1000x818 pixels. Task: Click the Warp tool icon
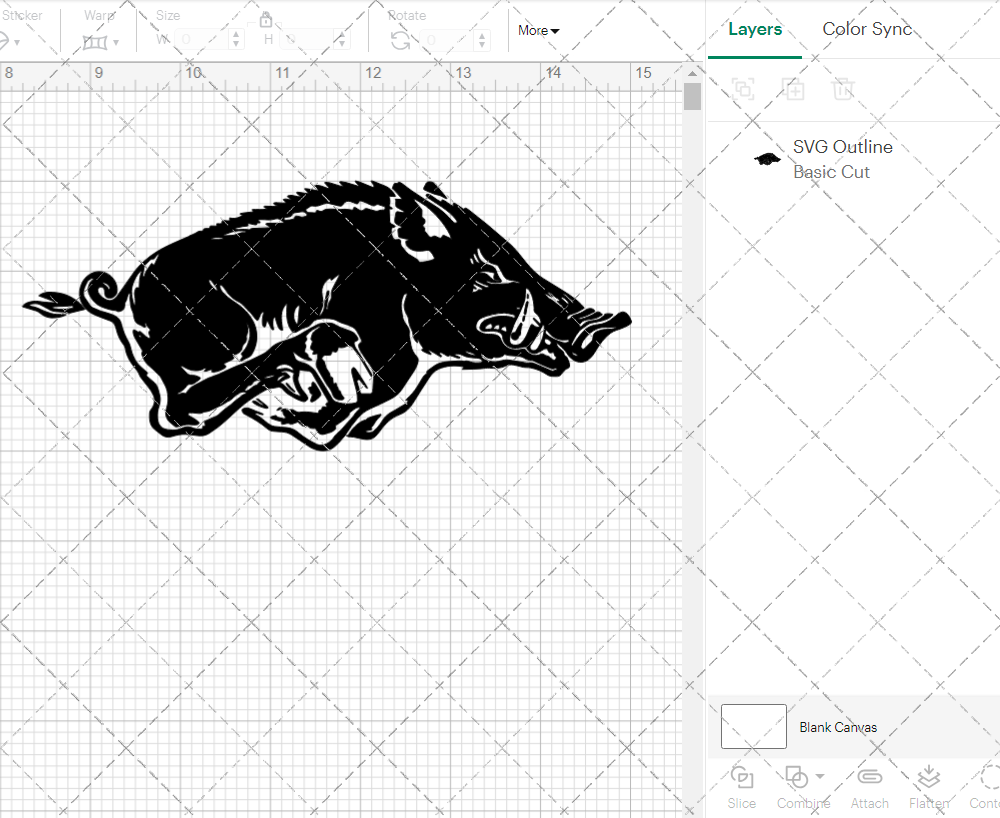pos(95,41)
